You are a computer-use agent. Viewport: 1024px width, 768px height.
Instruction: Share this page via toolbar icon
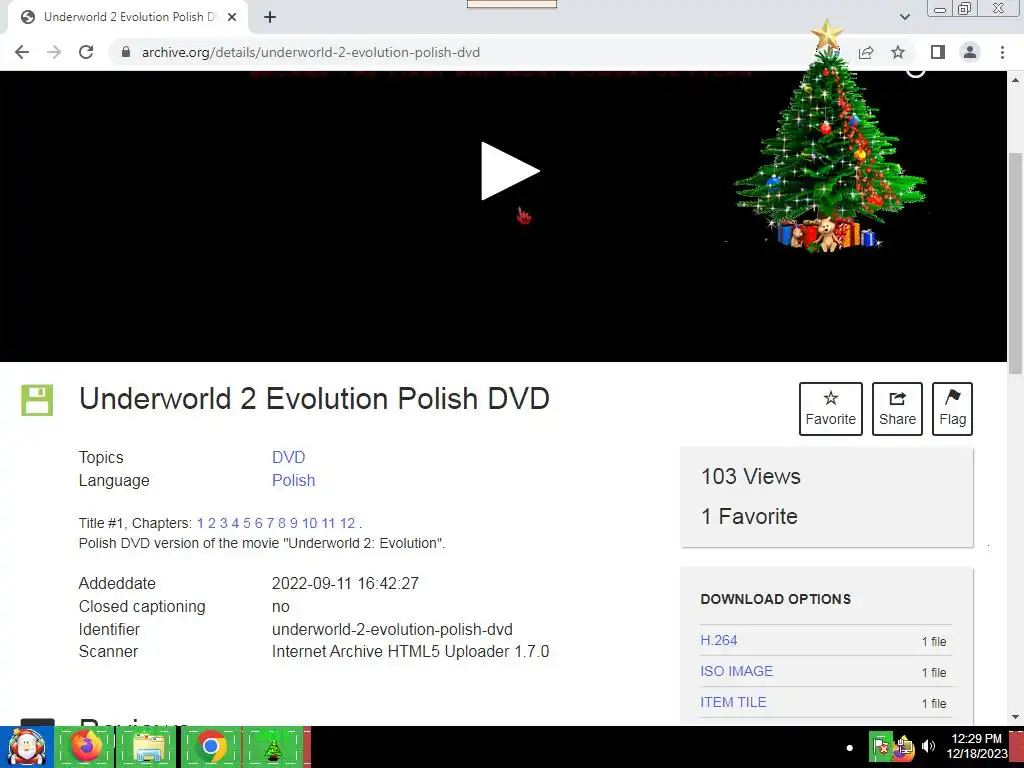(866, 52)
